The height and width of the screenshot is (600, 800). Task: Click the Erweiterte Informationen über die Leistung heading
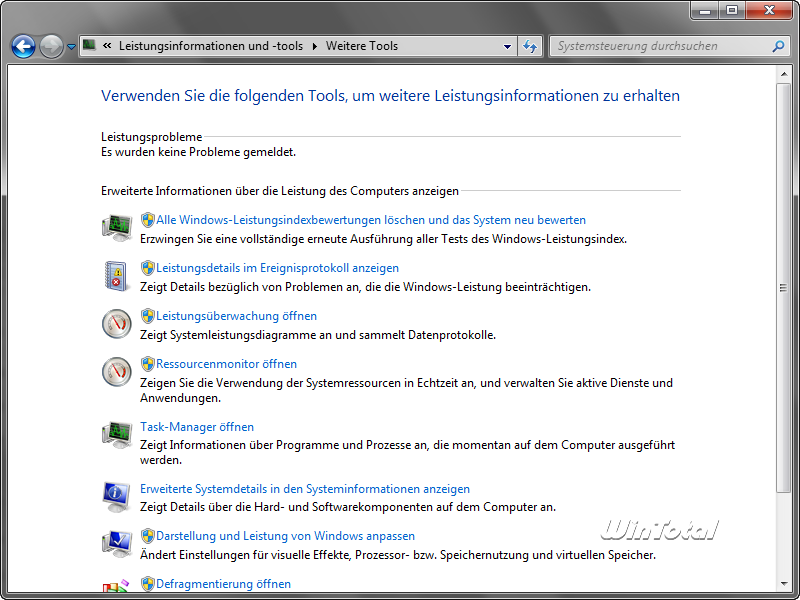tap(280, 191)
